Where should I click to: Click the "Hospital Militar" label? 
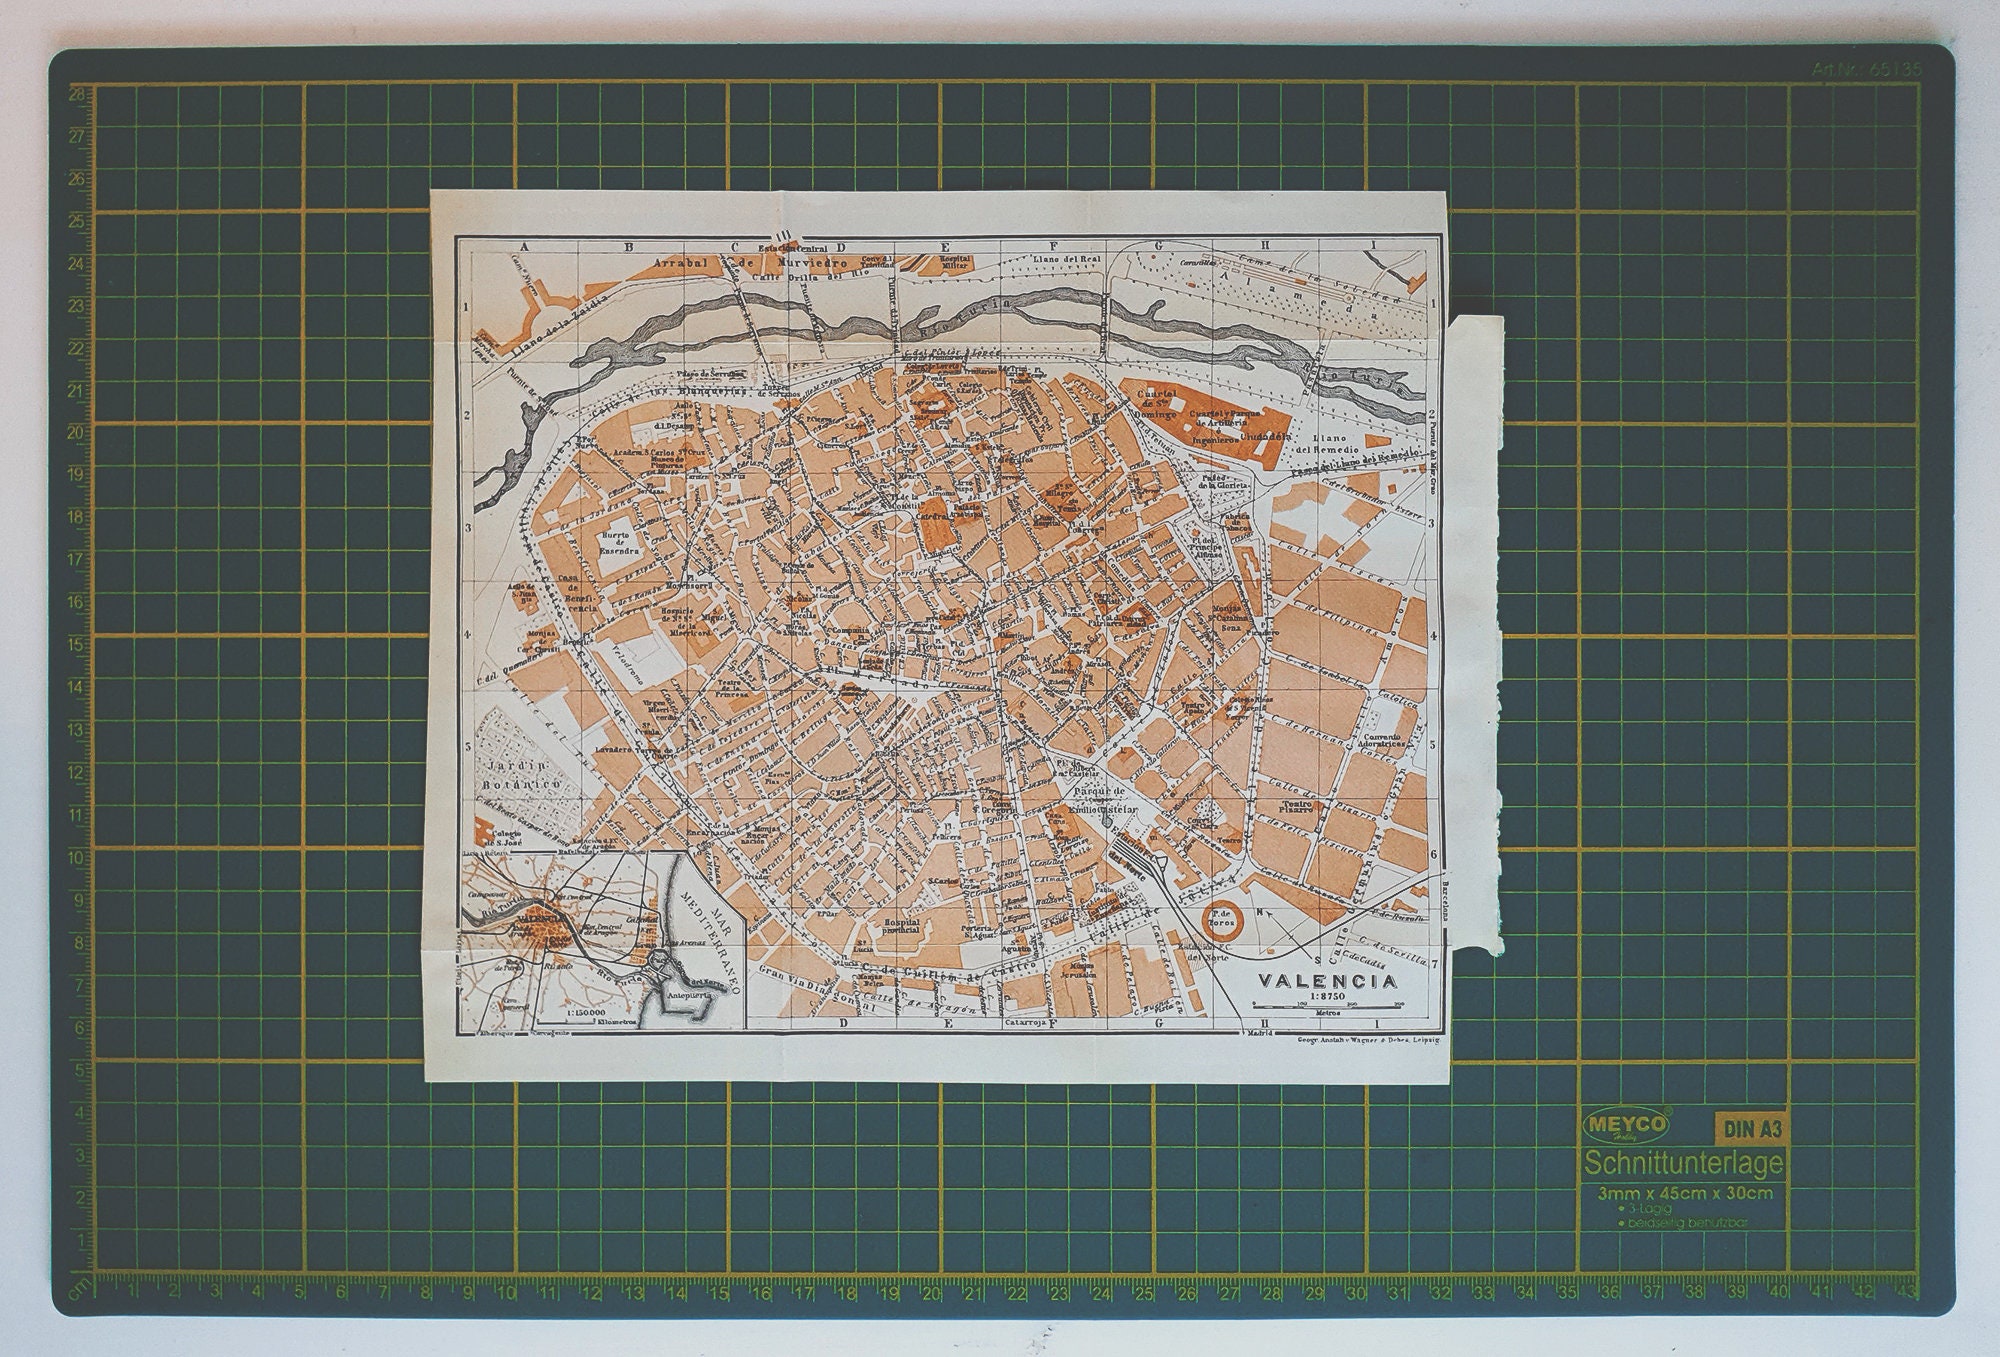(x=955, y=261)
